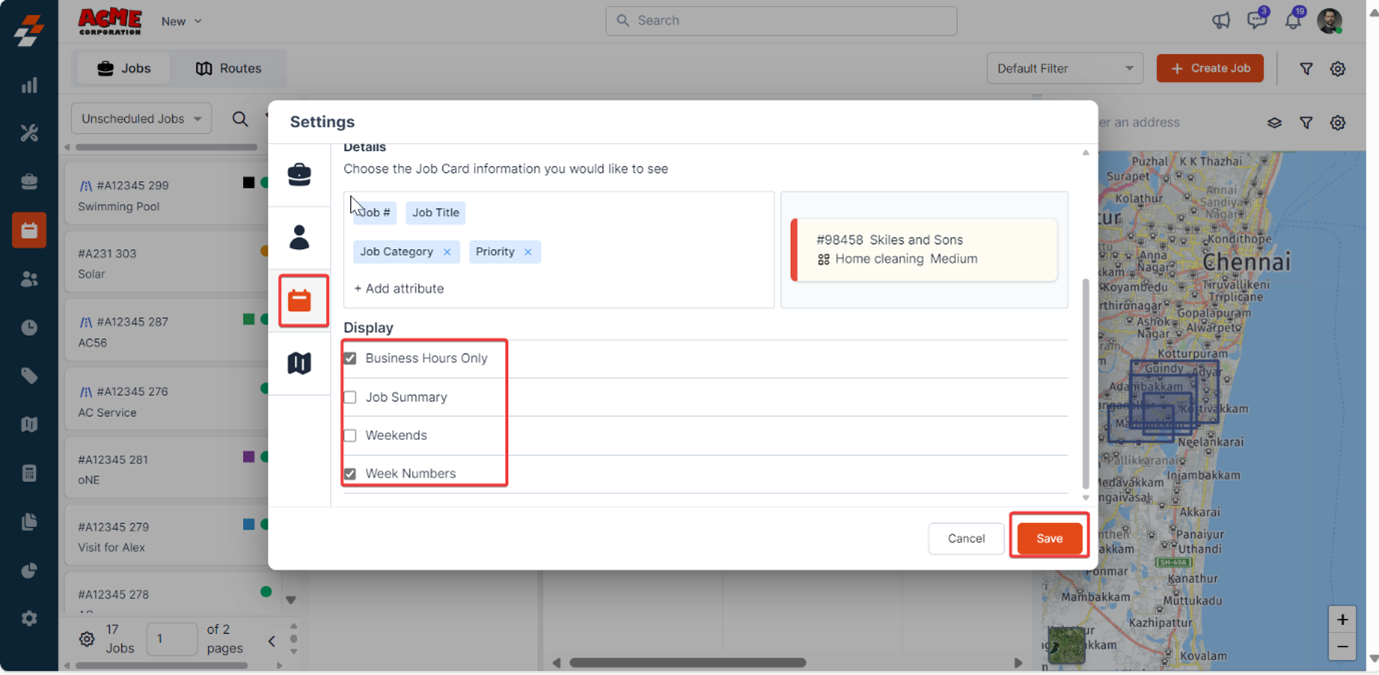Open the dashboard chart icon in sidebar
The image size is (1379, 675).
point(29,85)
